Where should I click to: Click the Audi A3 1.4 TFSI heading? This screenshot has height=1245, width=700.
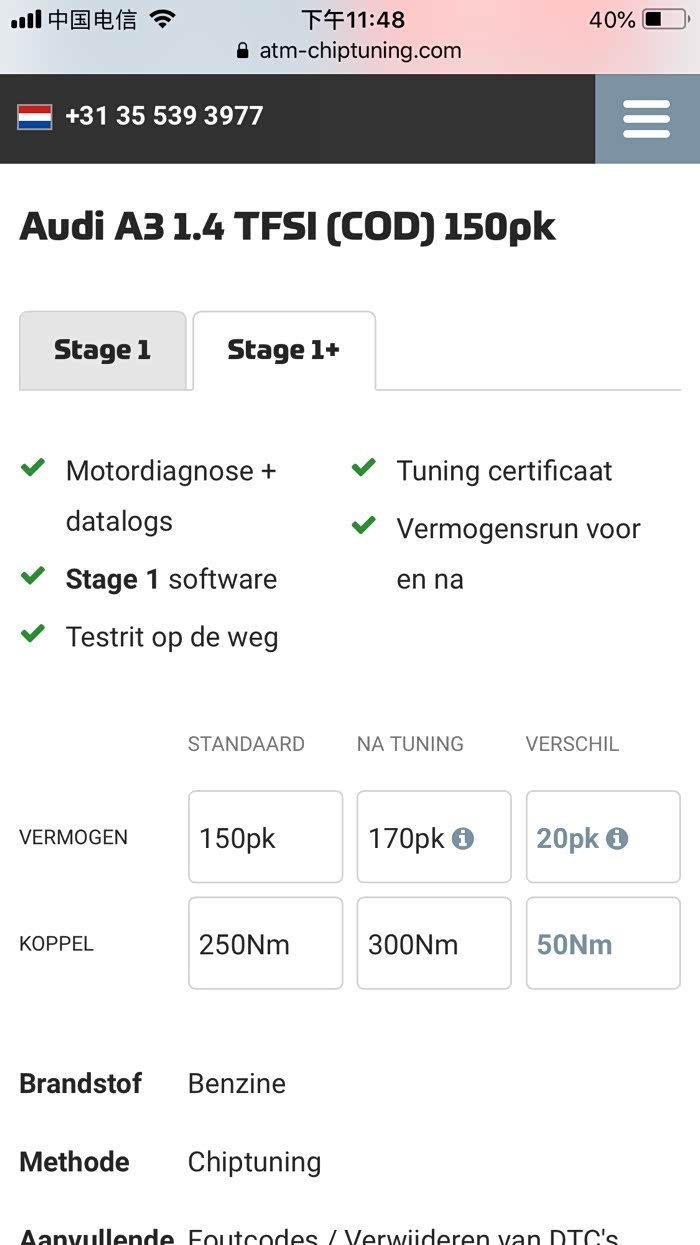click(288, 227)
